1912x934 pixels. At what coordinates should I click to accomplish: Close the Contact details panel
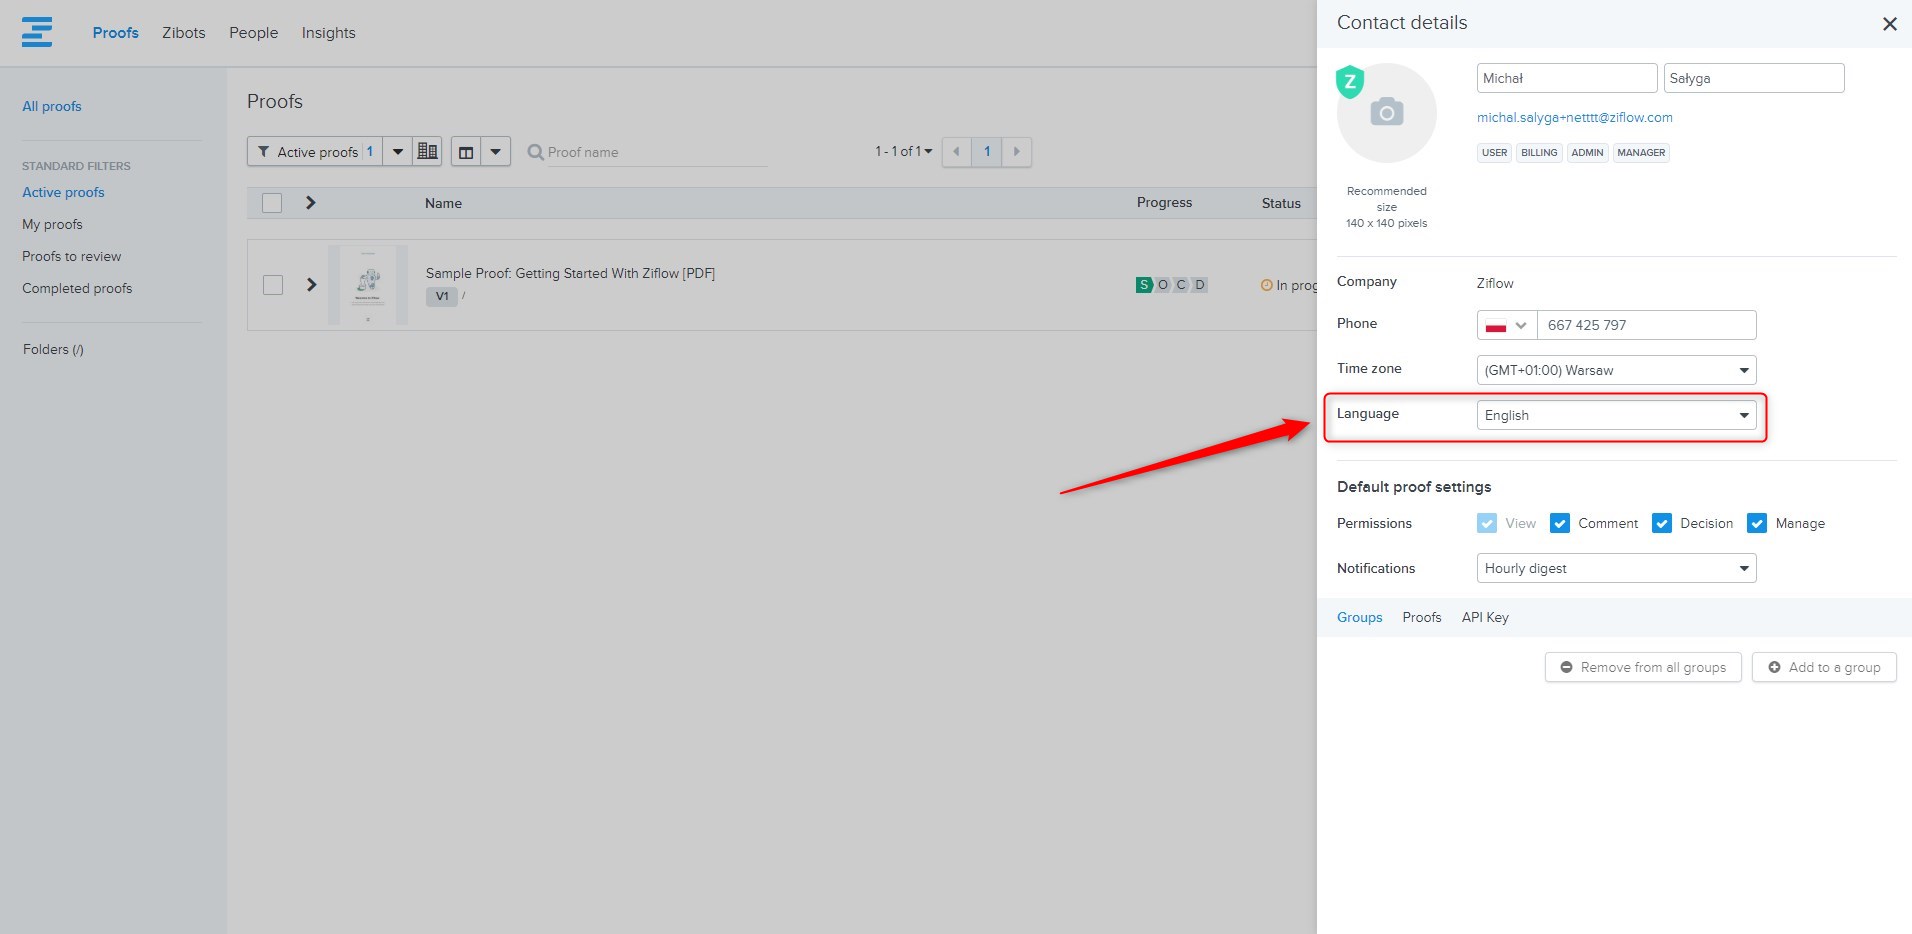(1889, 24)
